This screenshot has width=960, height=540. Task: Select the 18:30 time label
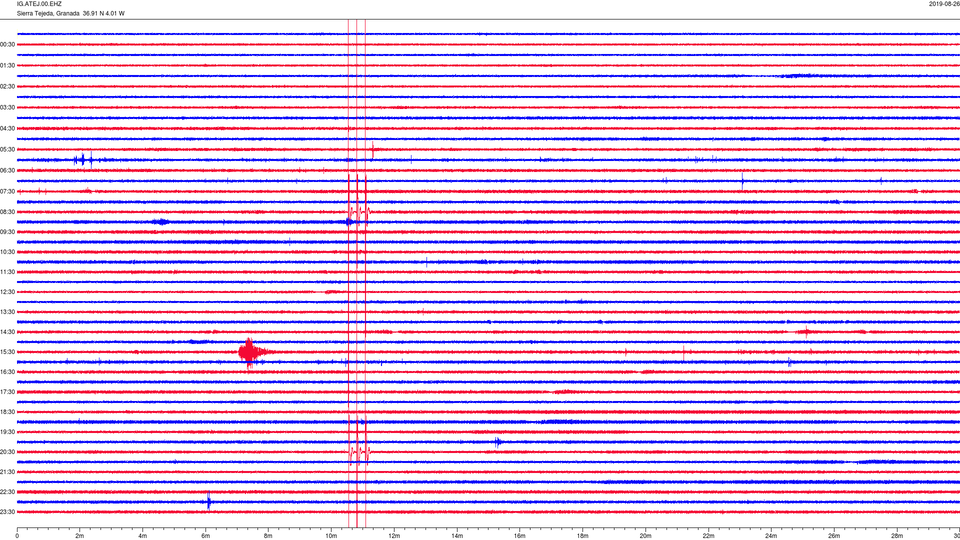pyautogui.click(x=7, y=412)
